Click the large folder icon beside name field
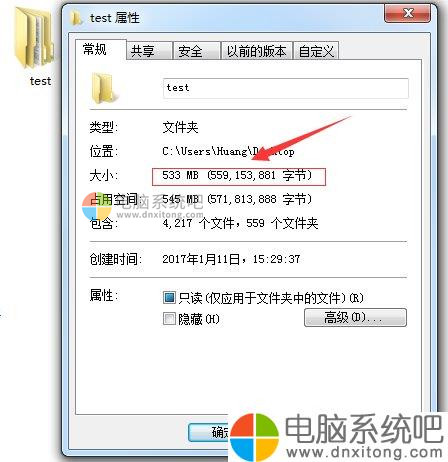448x462 pixels. (104, 88)
